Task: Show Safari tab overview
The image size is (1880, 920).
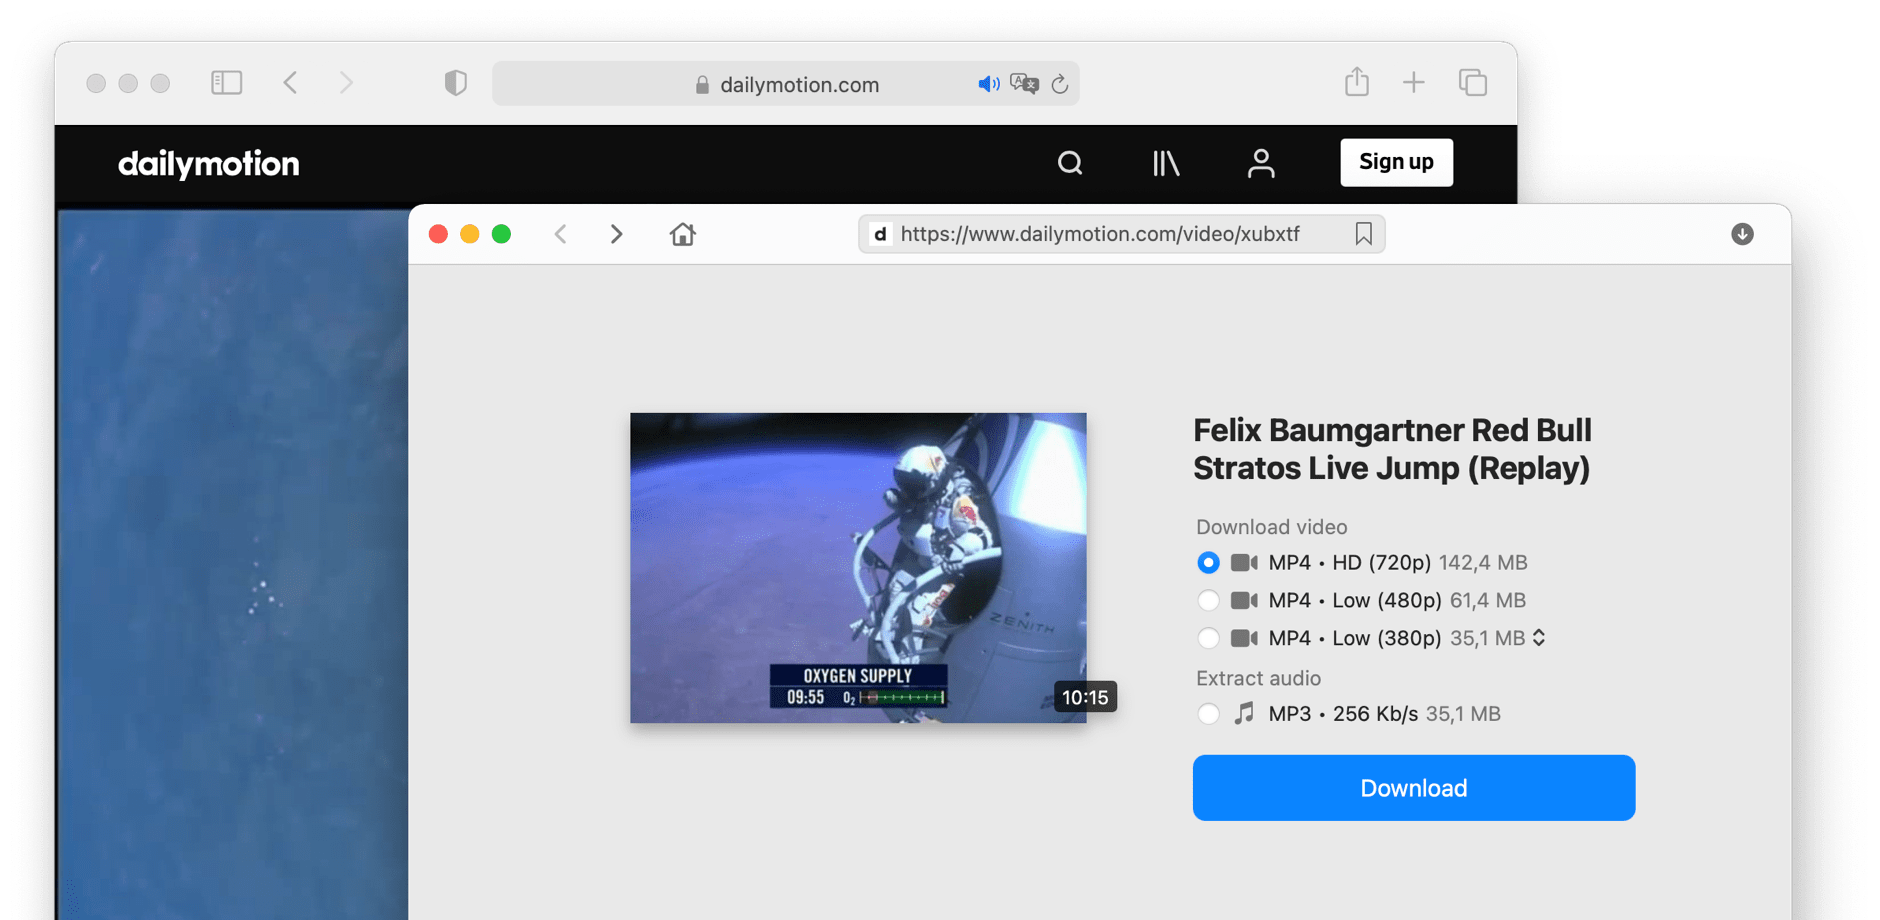Action: 1472,83
